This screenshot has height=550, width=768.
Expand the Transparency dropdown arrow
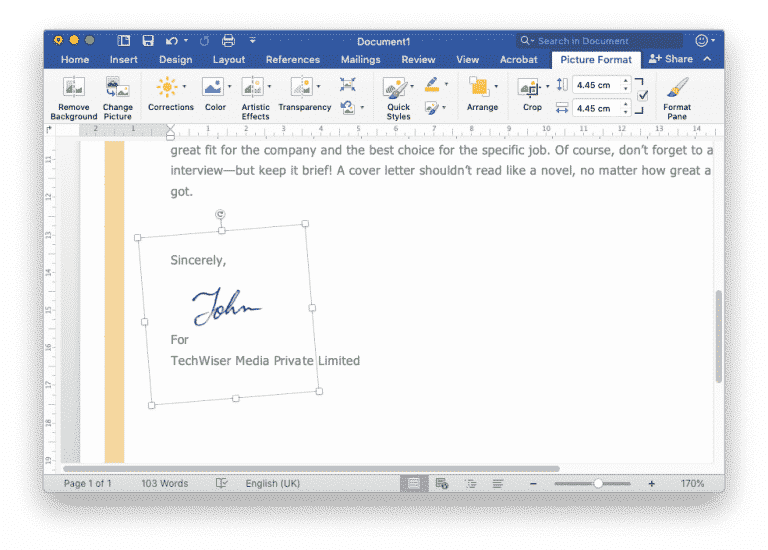[x=318, y=87]
